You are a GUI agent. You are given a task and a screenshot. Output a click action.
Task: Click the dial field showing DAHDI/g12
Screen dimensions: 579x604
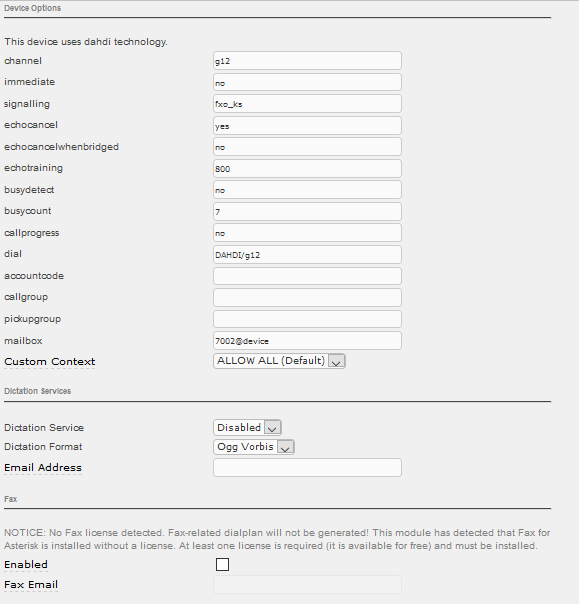[307, 255]
